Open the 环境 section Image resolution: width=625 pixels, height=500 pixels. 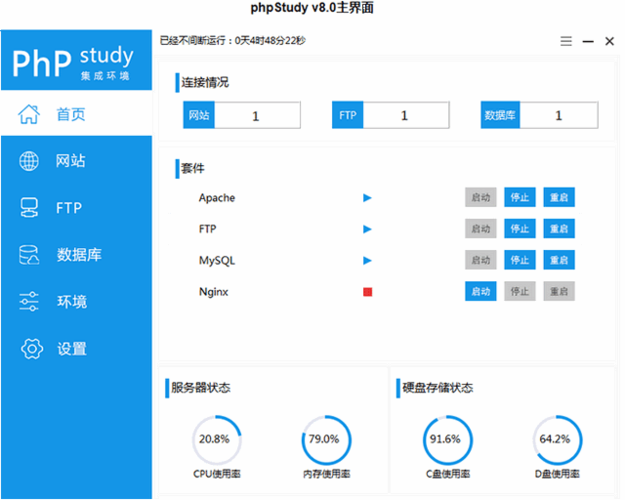(x=77, y=302)
